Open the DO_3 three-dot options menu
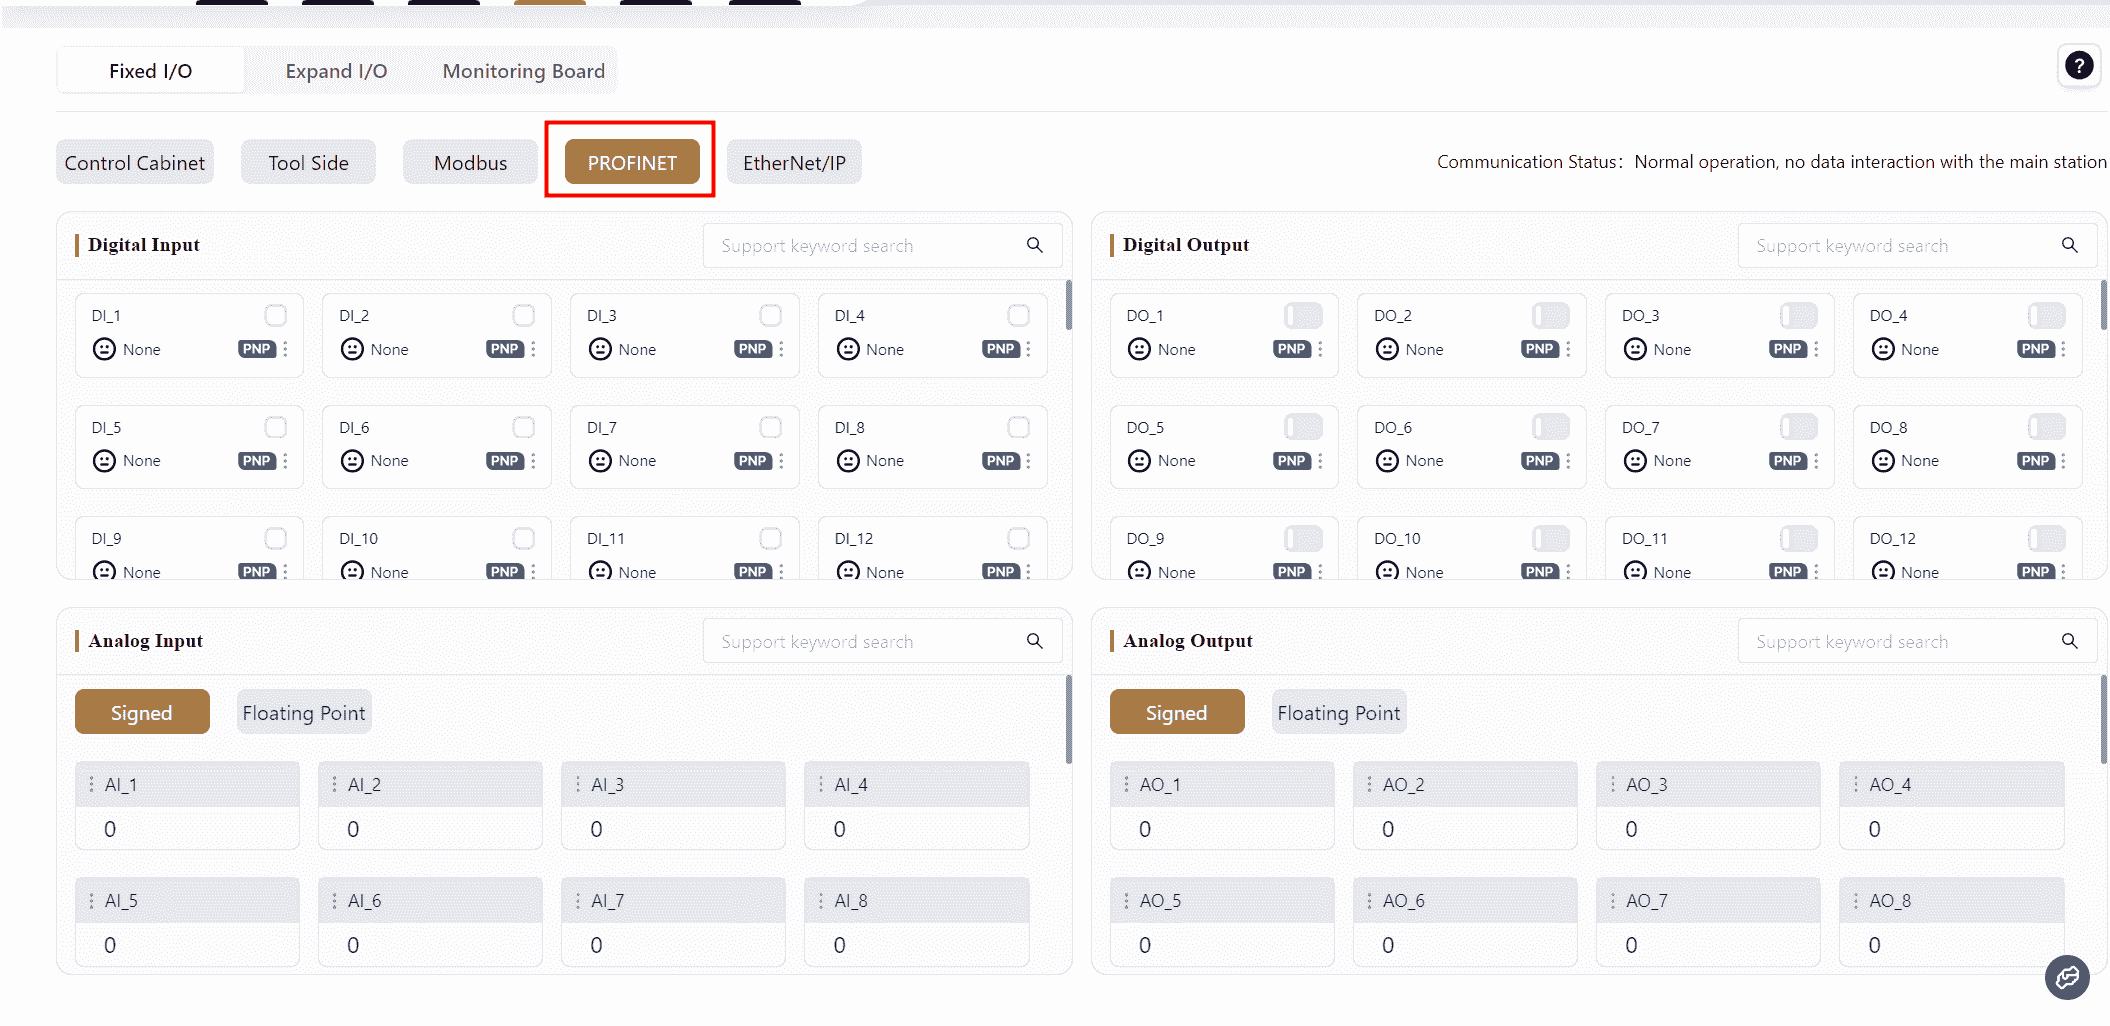The width and height of the screenshot is (2110, 1026). pos(1816,349)
